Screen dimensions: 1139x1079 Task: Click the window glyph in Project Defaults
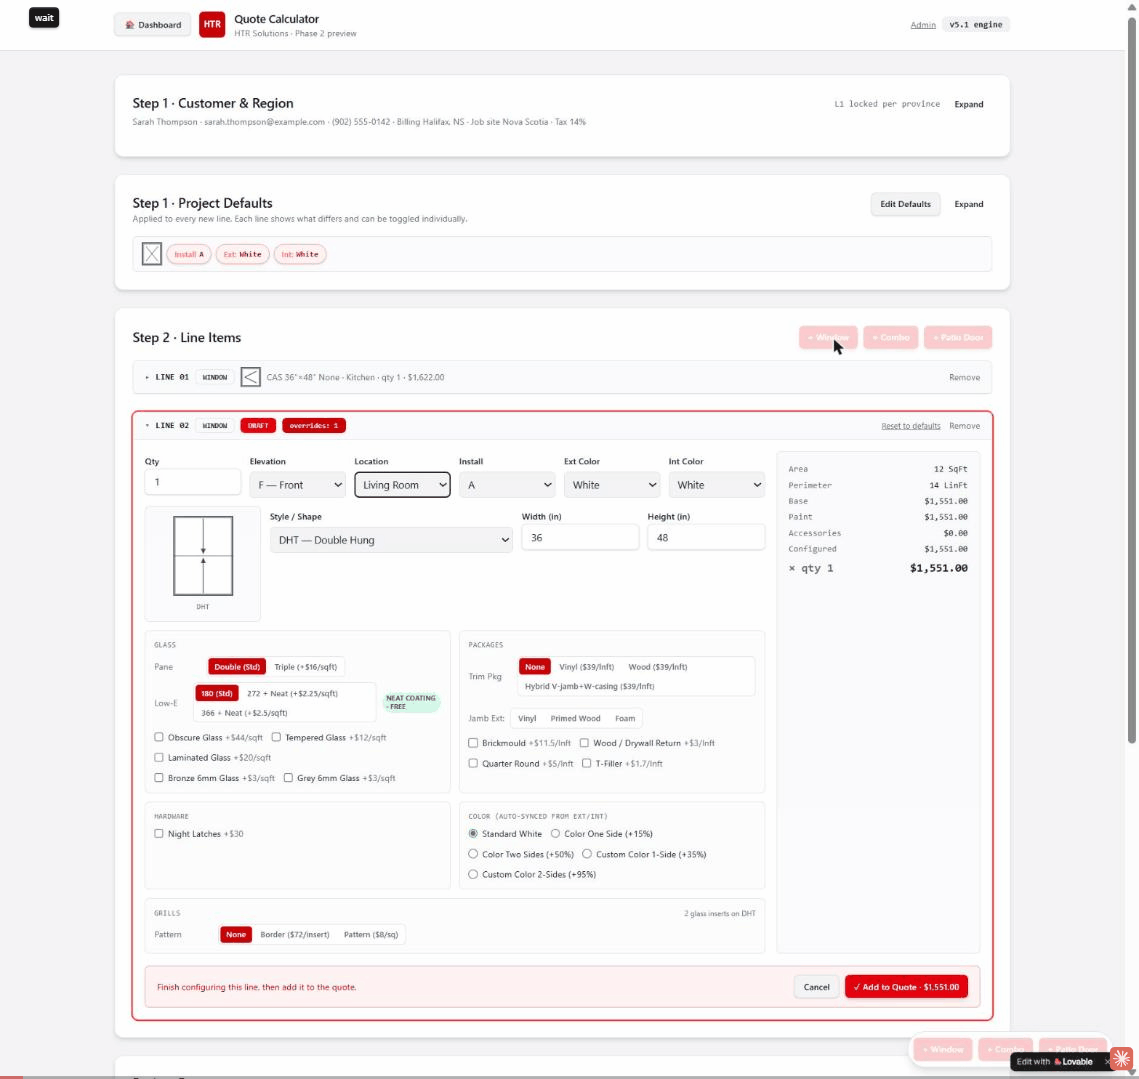(x=152, y=254)
